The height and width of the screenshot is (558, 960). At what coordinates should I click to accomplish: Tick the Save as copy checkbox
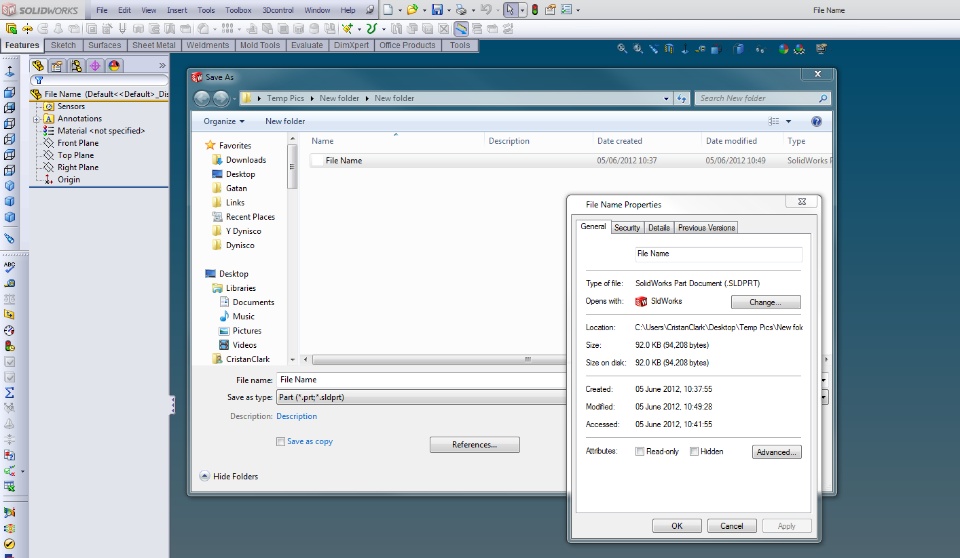280,442
